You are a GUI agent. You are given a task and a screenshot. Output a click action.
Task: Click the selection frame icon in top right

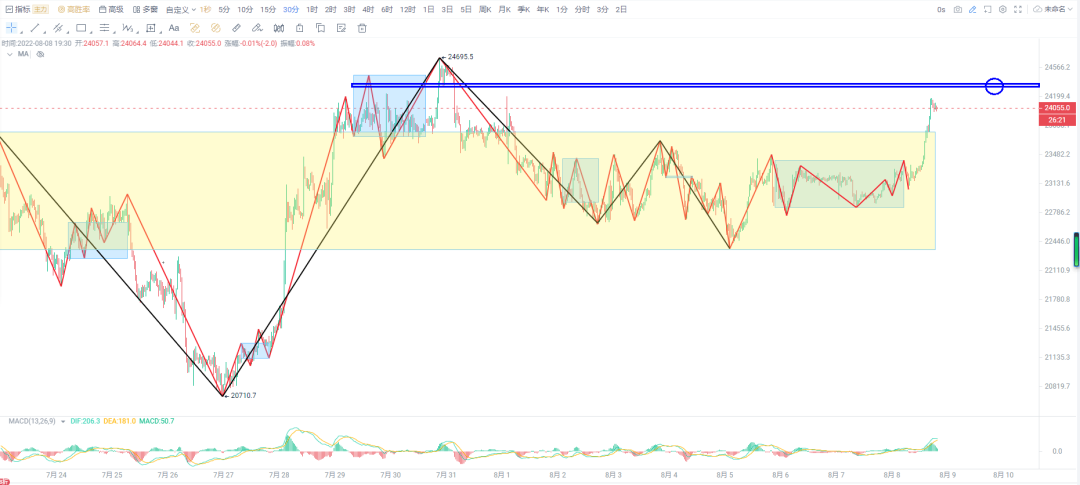pos(988,10)
